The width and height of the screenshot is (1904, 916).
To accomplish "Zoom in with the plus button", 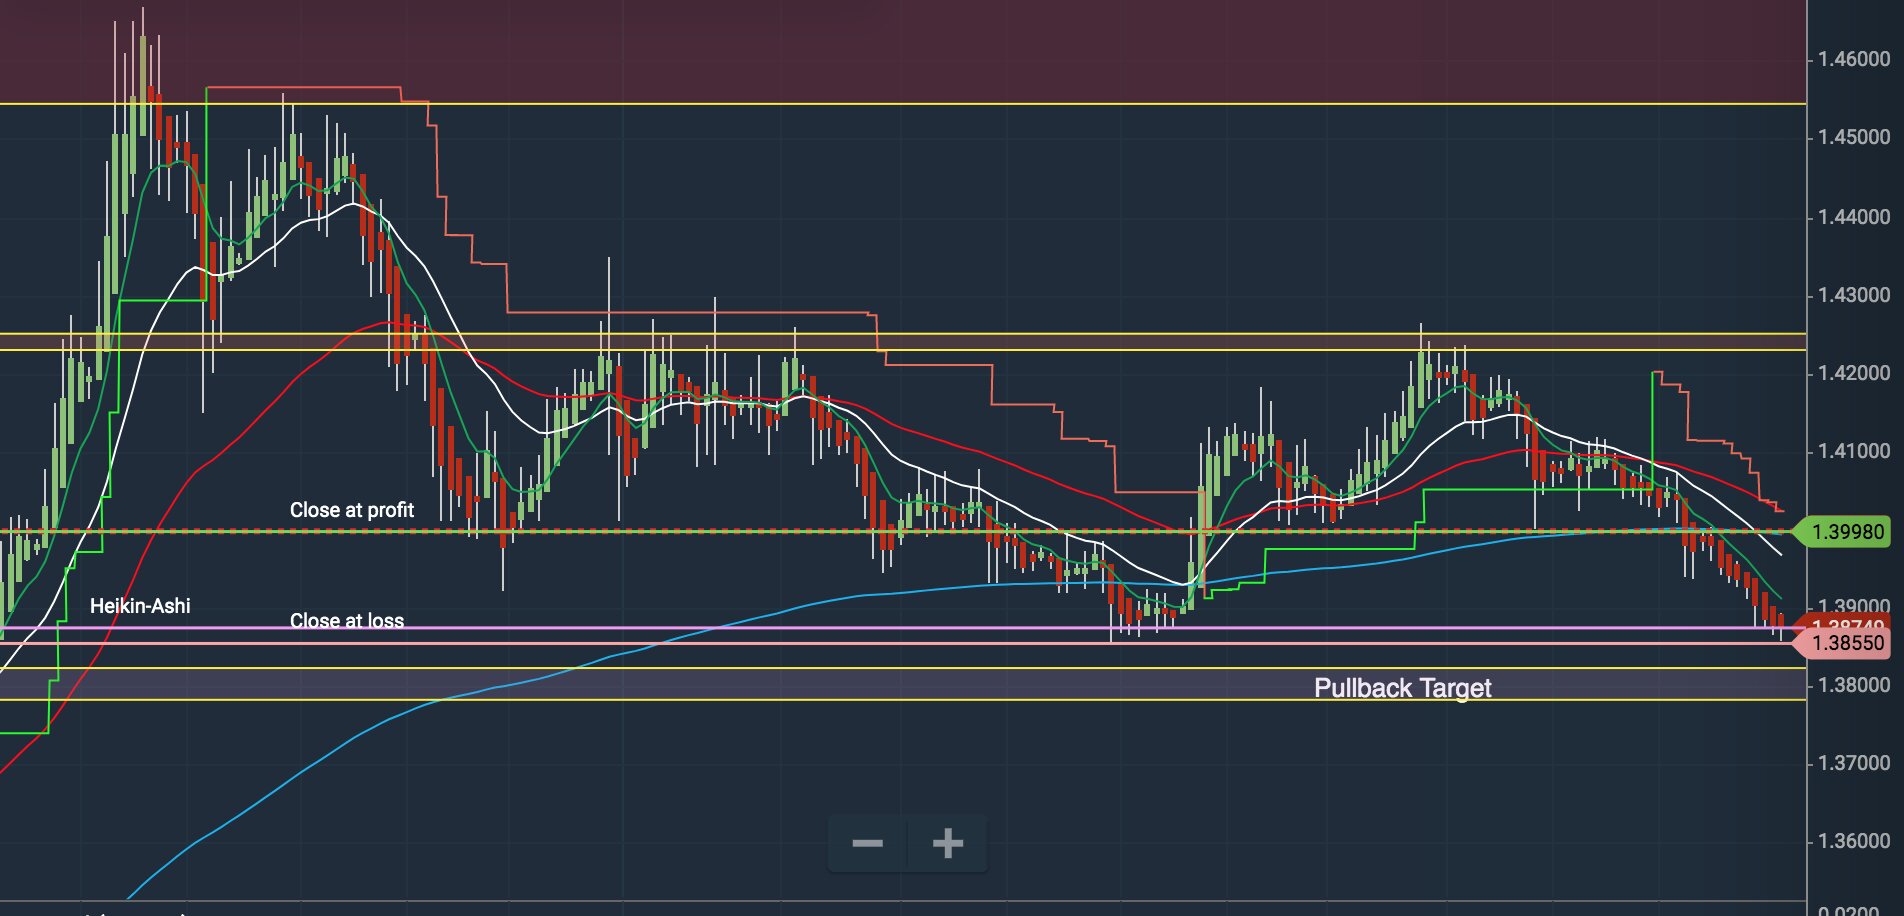I will click(x=948, y=844).
